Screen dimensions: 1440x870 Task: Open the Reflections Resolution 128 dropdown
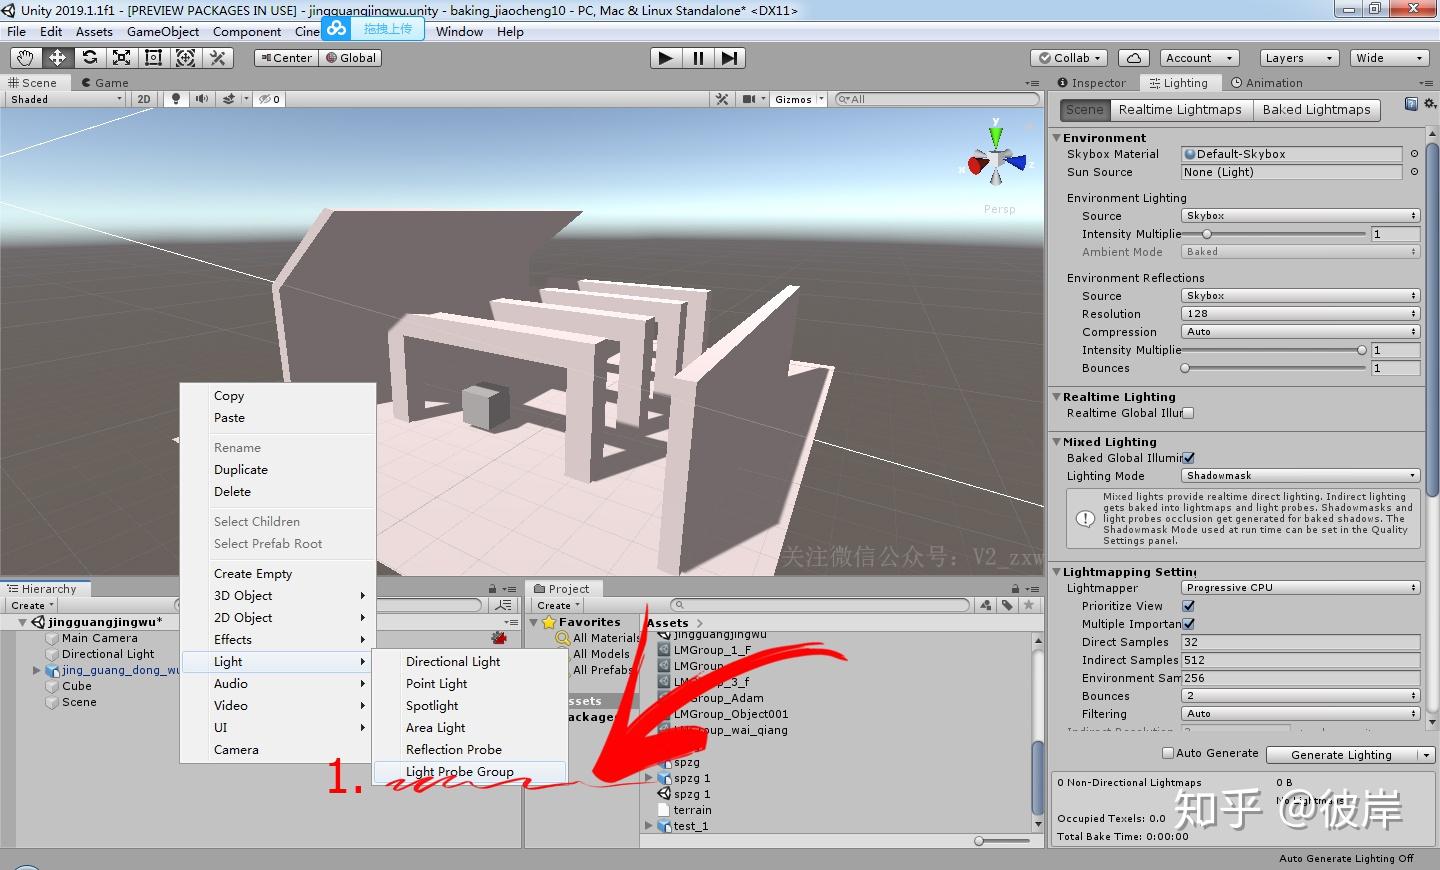1300,314
